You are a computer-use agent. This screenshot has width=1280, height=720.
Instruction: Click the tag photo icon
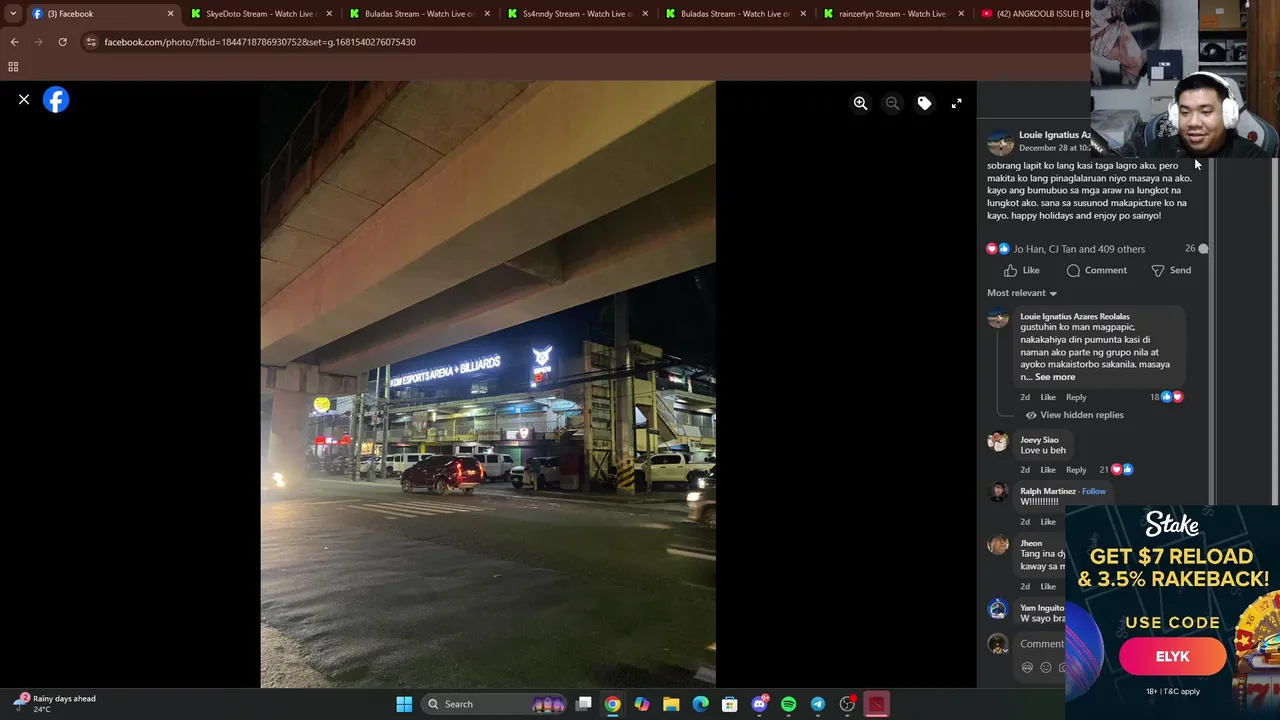[924, 103]
